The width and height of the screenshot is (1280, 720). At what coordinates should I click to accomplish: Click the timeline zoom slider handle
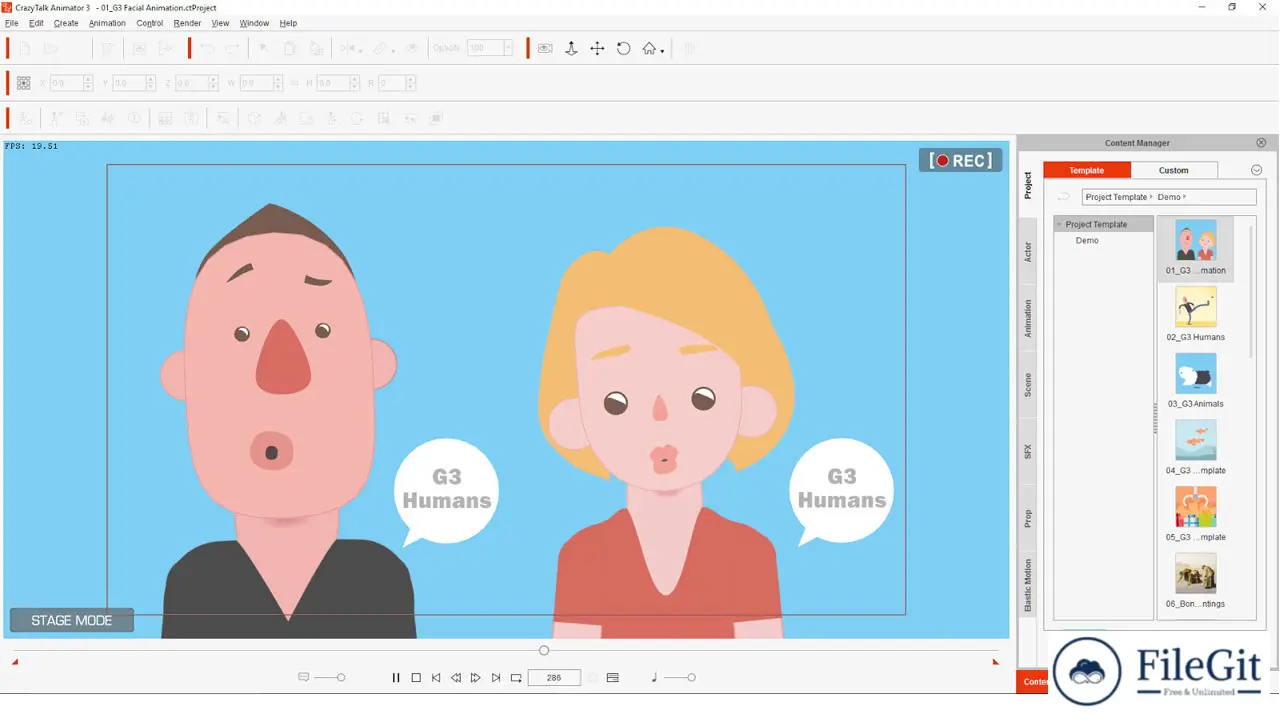341,677
